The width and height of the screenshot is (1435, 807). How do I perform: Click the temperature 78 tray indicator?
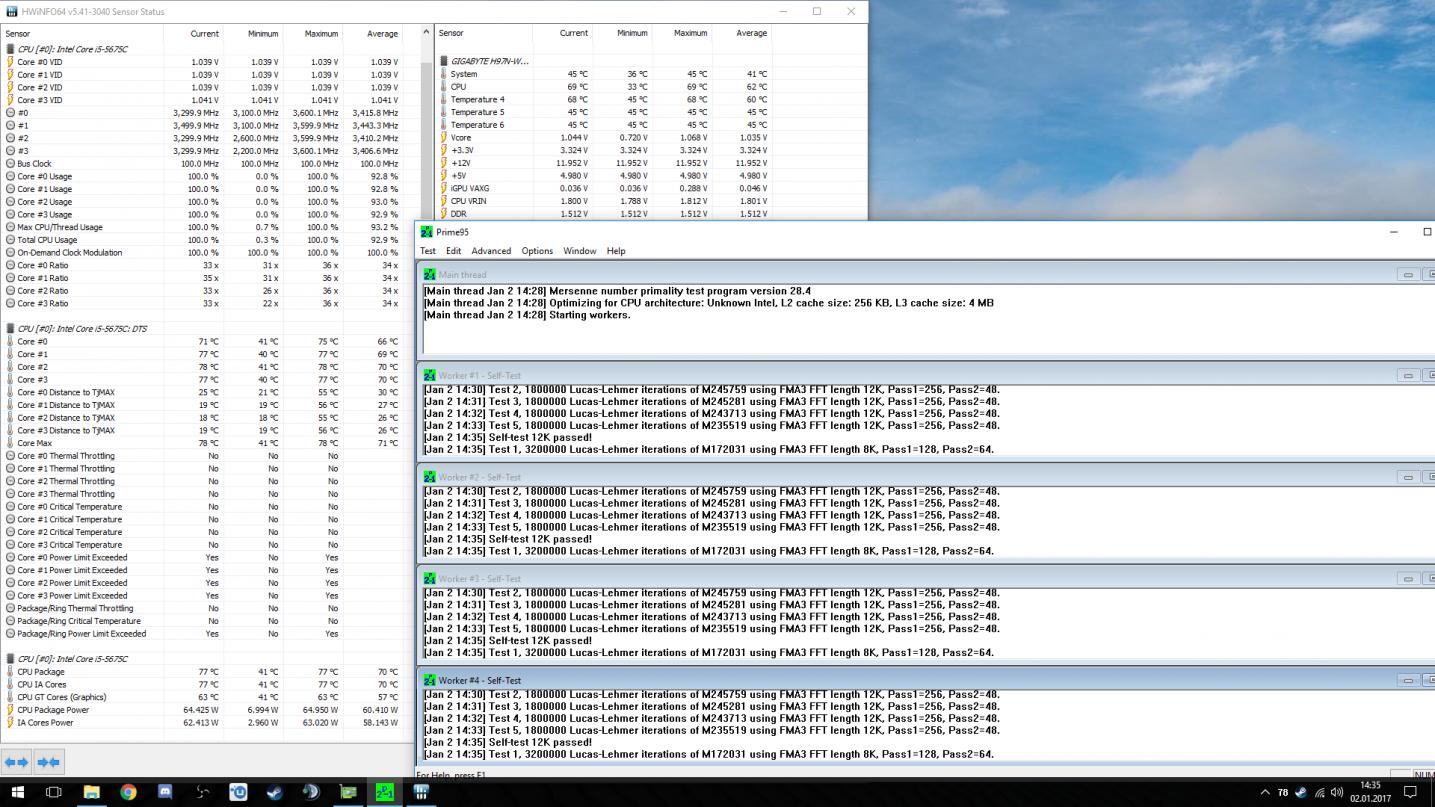point(1283,793)
